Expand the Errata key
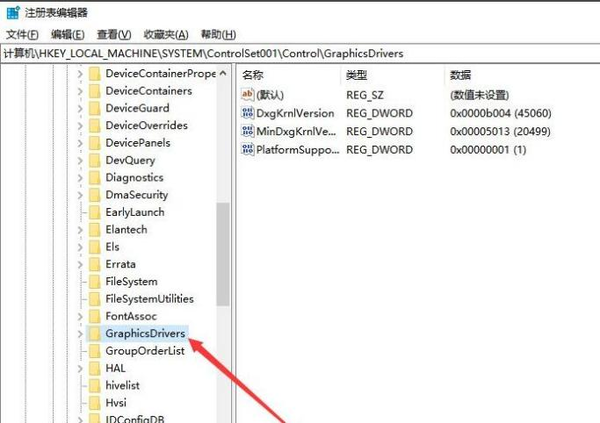Screen dimensions: 600x423 [80, 264]
